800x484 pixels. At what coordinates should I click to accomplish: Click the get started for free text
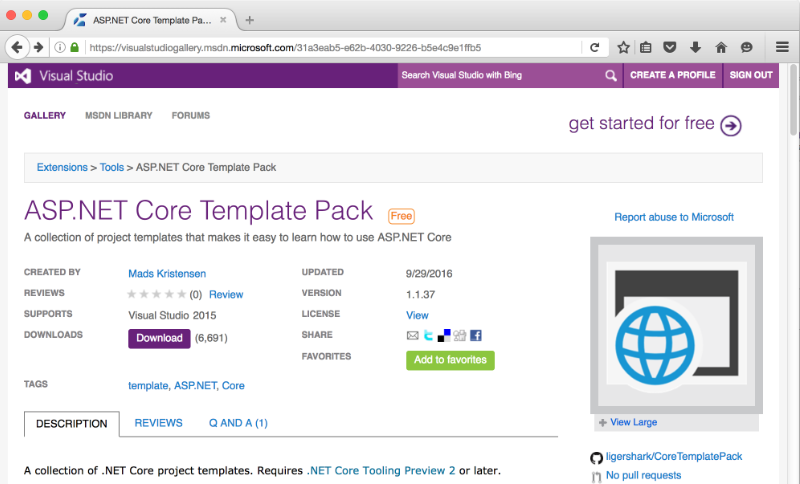pyautogui.click(x=641, y=123)
